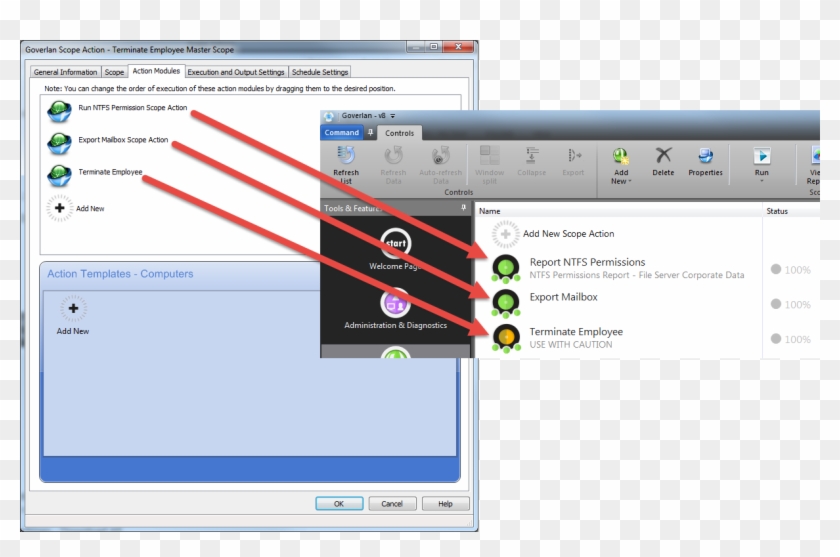Click the Terminate Employee module globe icon
This screenshot has width=840, height=557.
(59, 175)
